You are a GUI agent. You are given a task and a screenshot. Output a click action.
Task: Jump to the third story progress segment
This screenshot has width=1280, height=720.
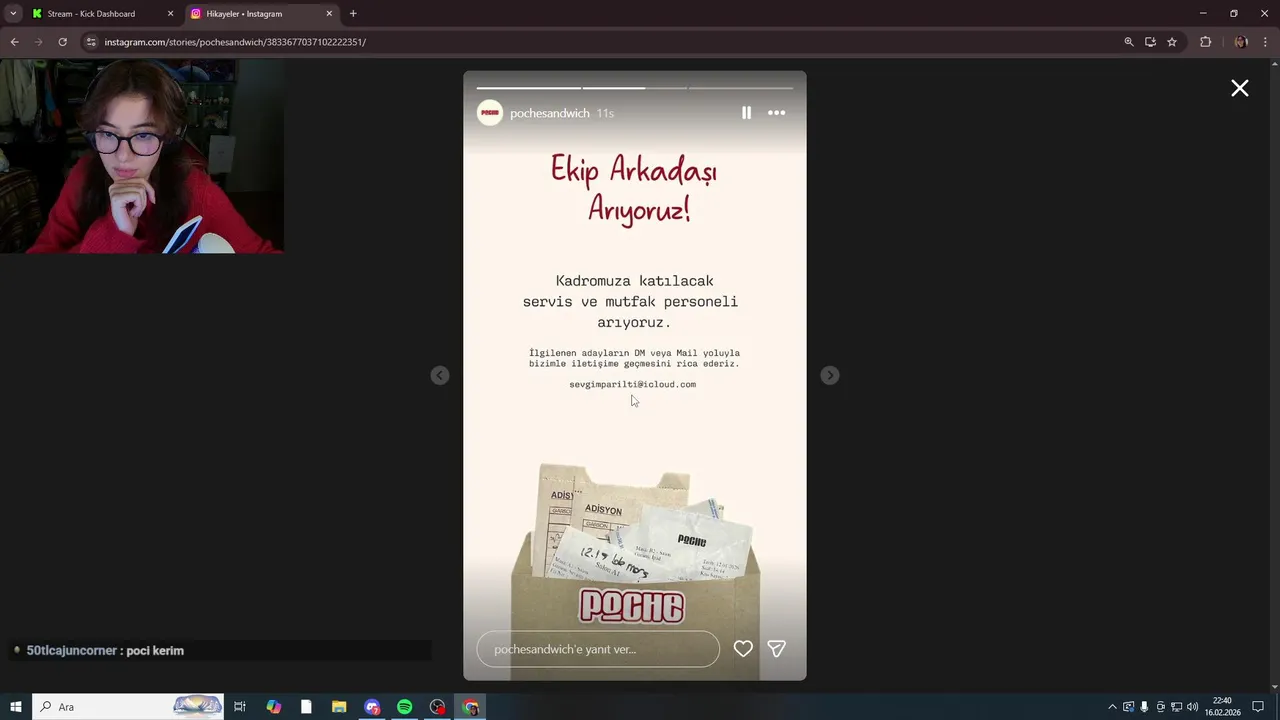741,88
